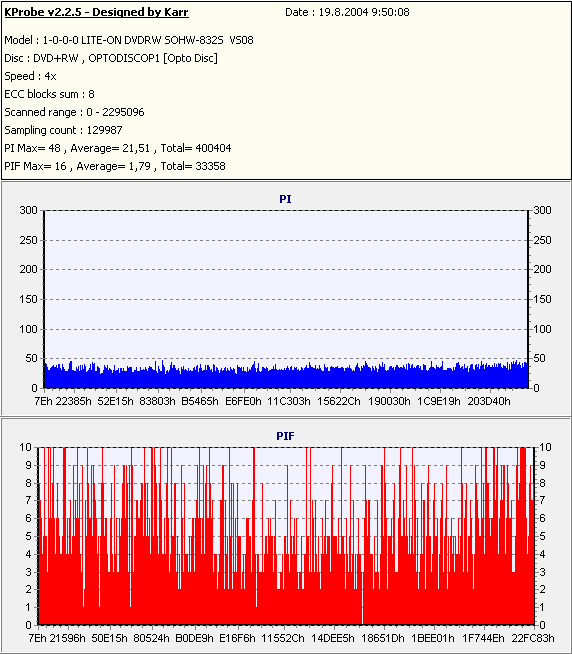Click the 83803h label on PI x-axis
This screenshot has height=654, width=572.
pos(157,401)
